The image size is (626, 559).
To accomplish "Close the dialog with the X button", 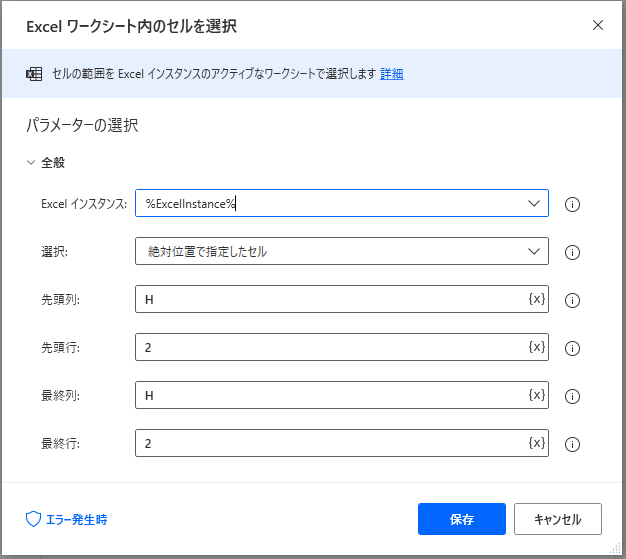I will pyautogui.click(x=598, y=25).
